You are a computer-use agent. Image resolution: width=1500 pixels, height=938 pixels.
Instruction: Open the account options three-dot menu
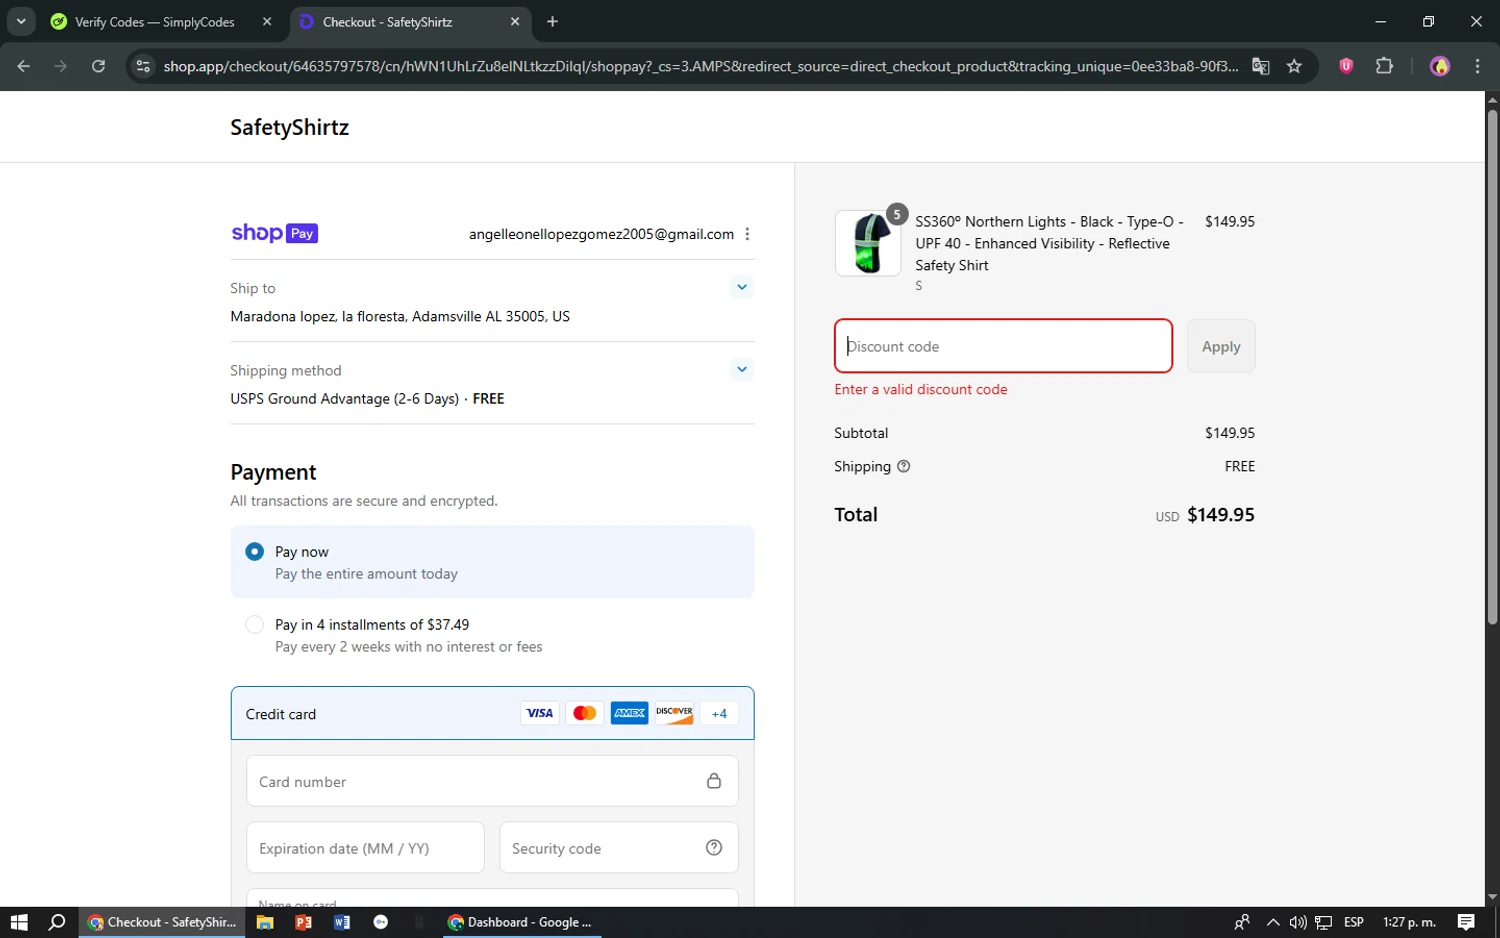click(x=747, y=234)
